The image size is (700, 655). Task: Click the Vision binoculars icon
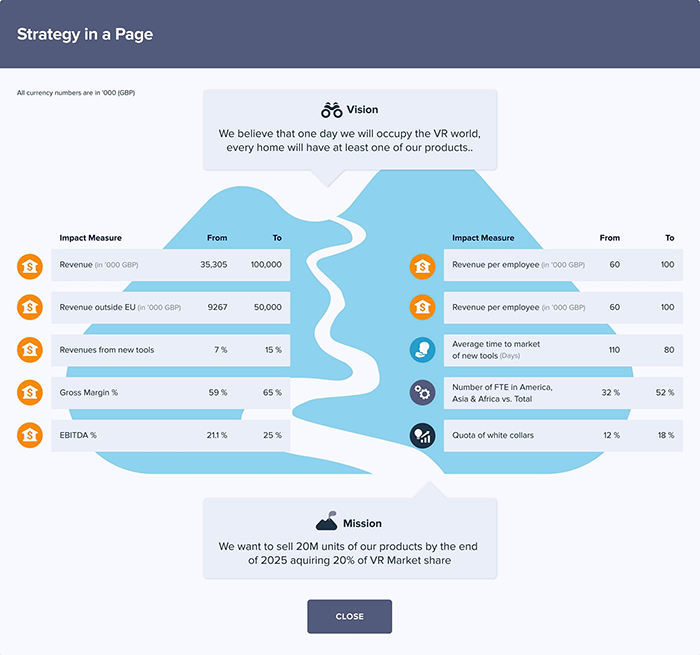tap(332, 110)
